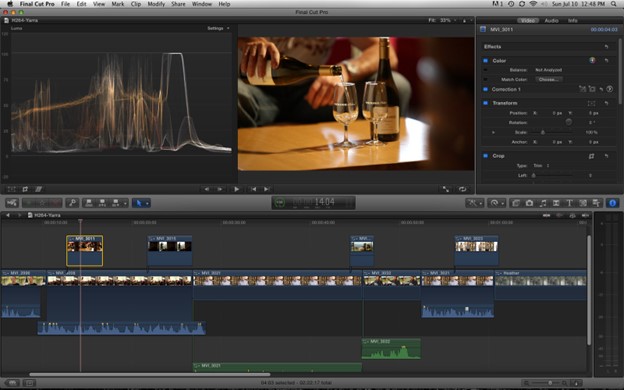The width and height of the screenshot is (624, 390).
Task: Show the titles browser T icon
Action: pos(569,203)
